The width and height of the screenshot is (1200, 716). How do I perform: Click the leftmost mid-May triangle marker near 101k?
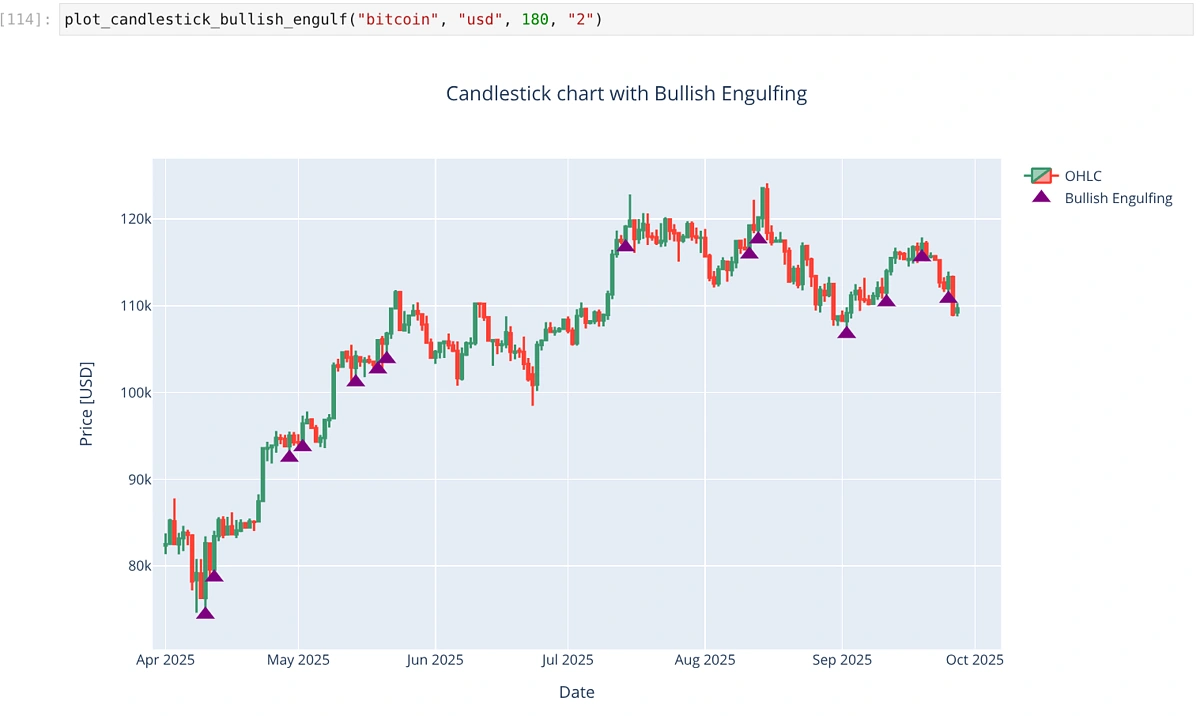tap(356, 379)
